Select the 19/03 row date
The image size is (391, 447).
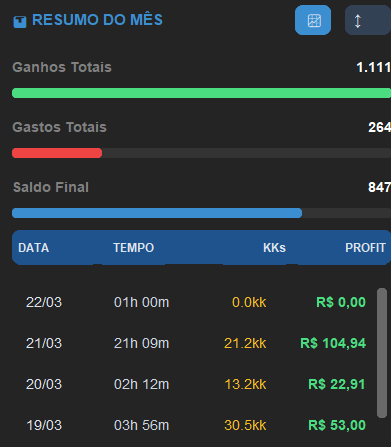point(44,425)
